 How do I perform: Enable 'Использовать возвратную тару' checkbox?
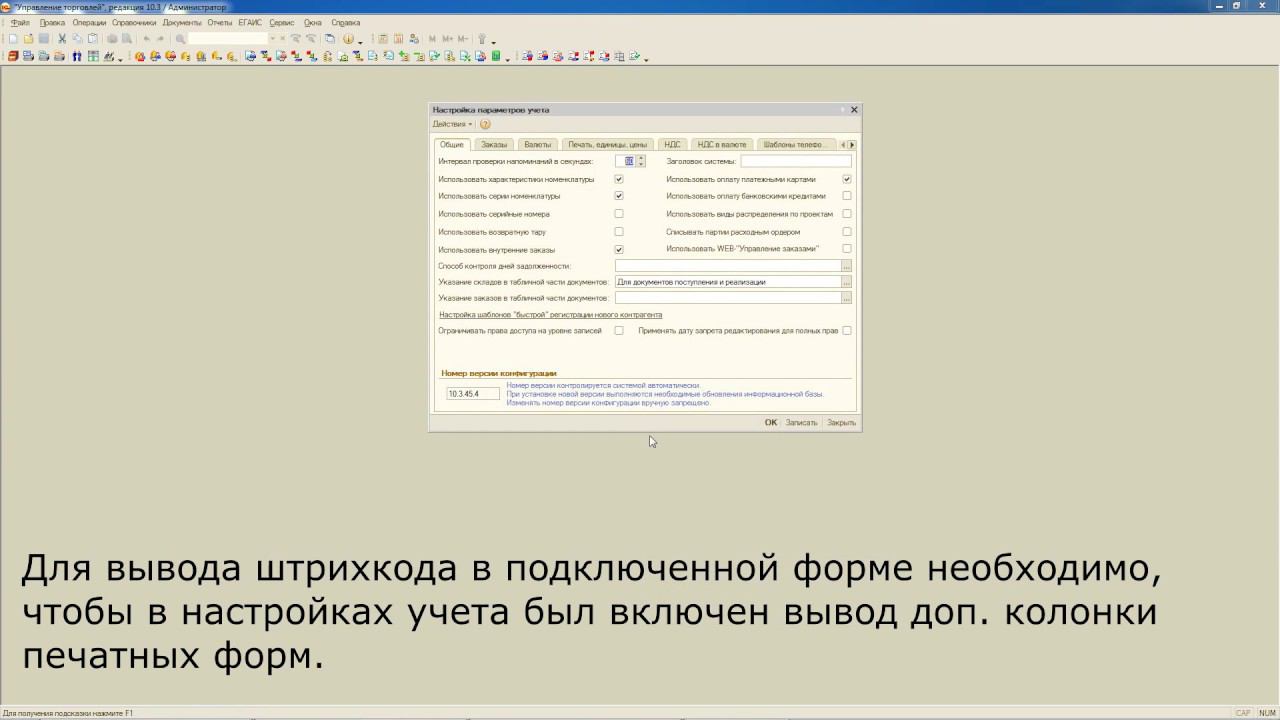click(x=619, y=232)
